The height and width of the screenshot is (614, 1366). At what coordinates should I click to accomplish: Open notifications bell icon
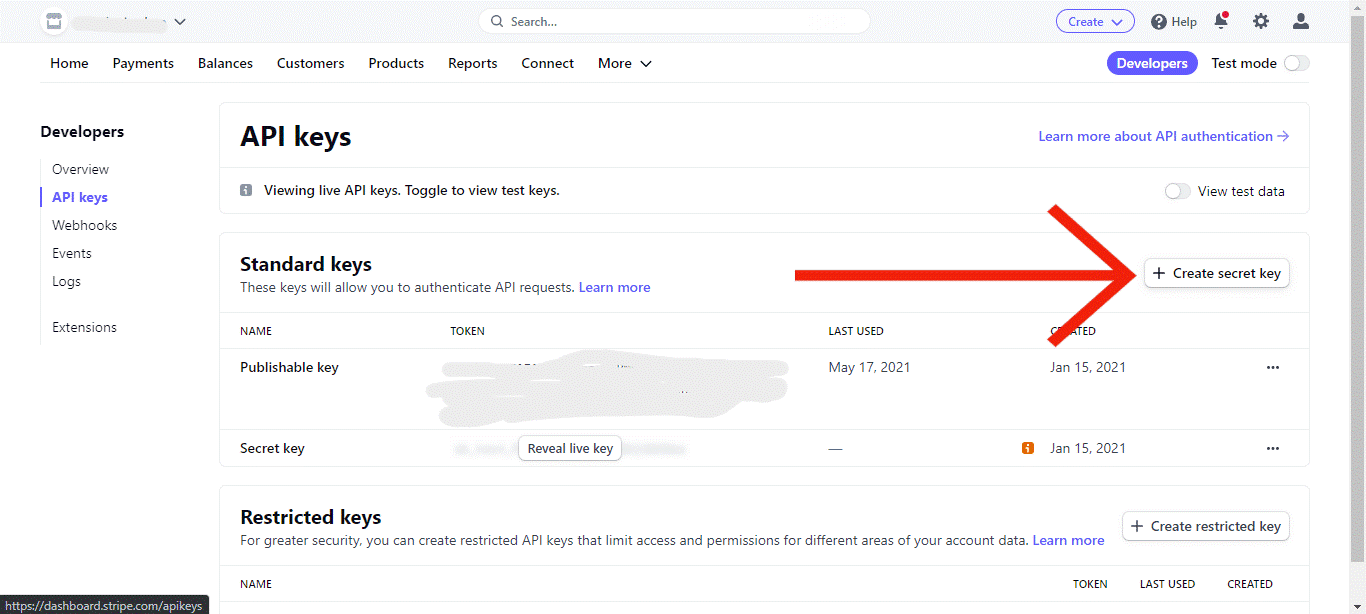[x=1221, y=21]
